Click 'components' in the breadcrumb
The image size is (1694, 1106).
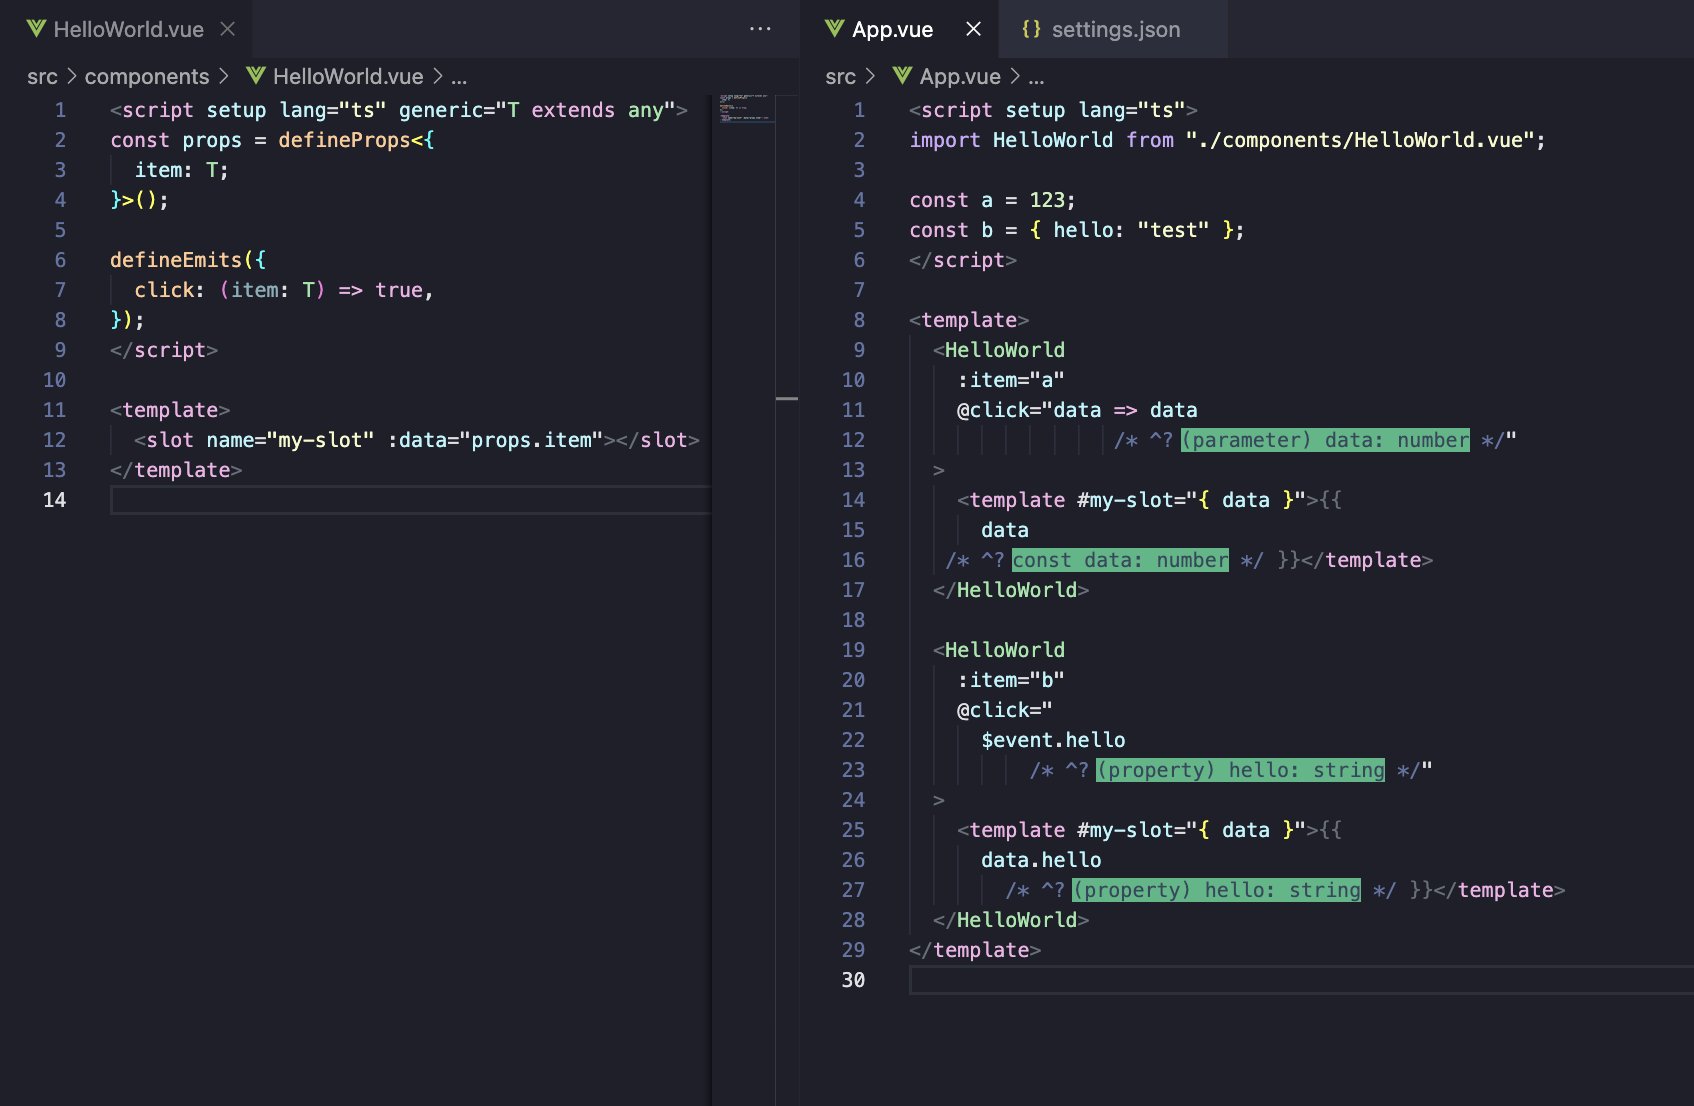[x=147, y=76]
